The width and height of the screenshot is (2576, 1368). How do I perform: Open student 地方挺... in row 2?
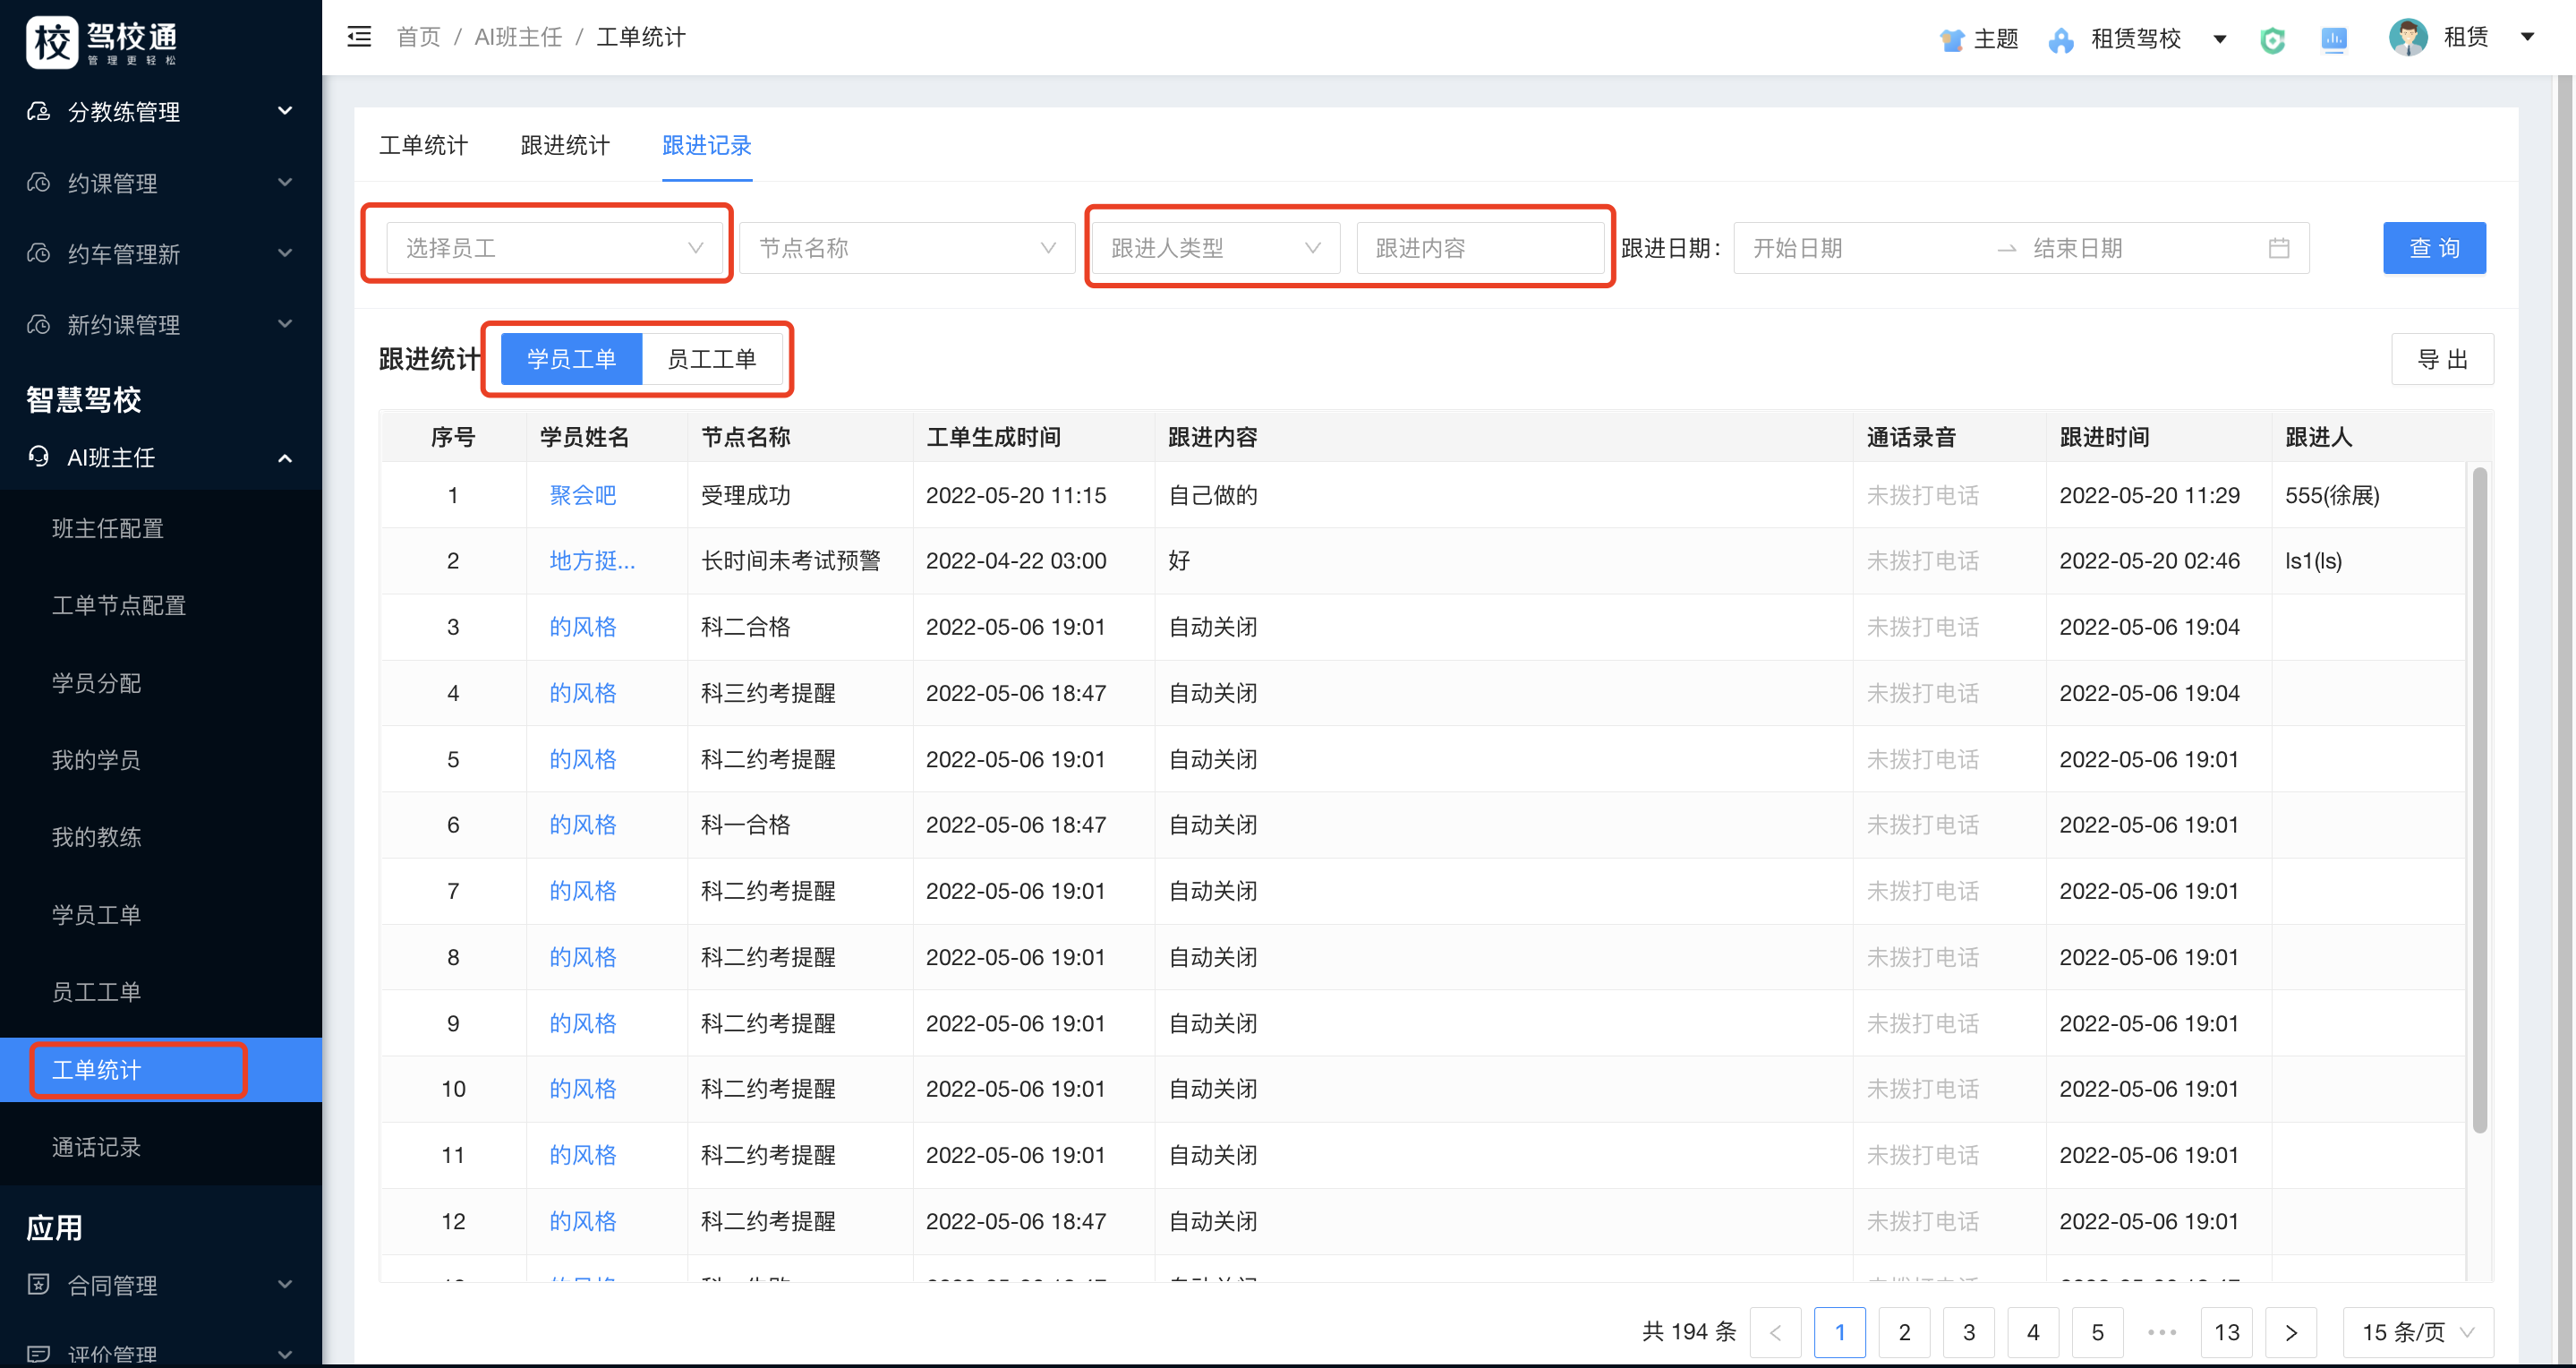coord(592,561)
